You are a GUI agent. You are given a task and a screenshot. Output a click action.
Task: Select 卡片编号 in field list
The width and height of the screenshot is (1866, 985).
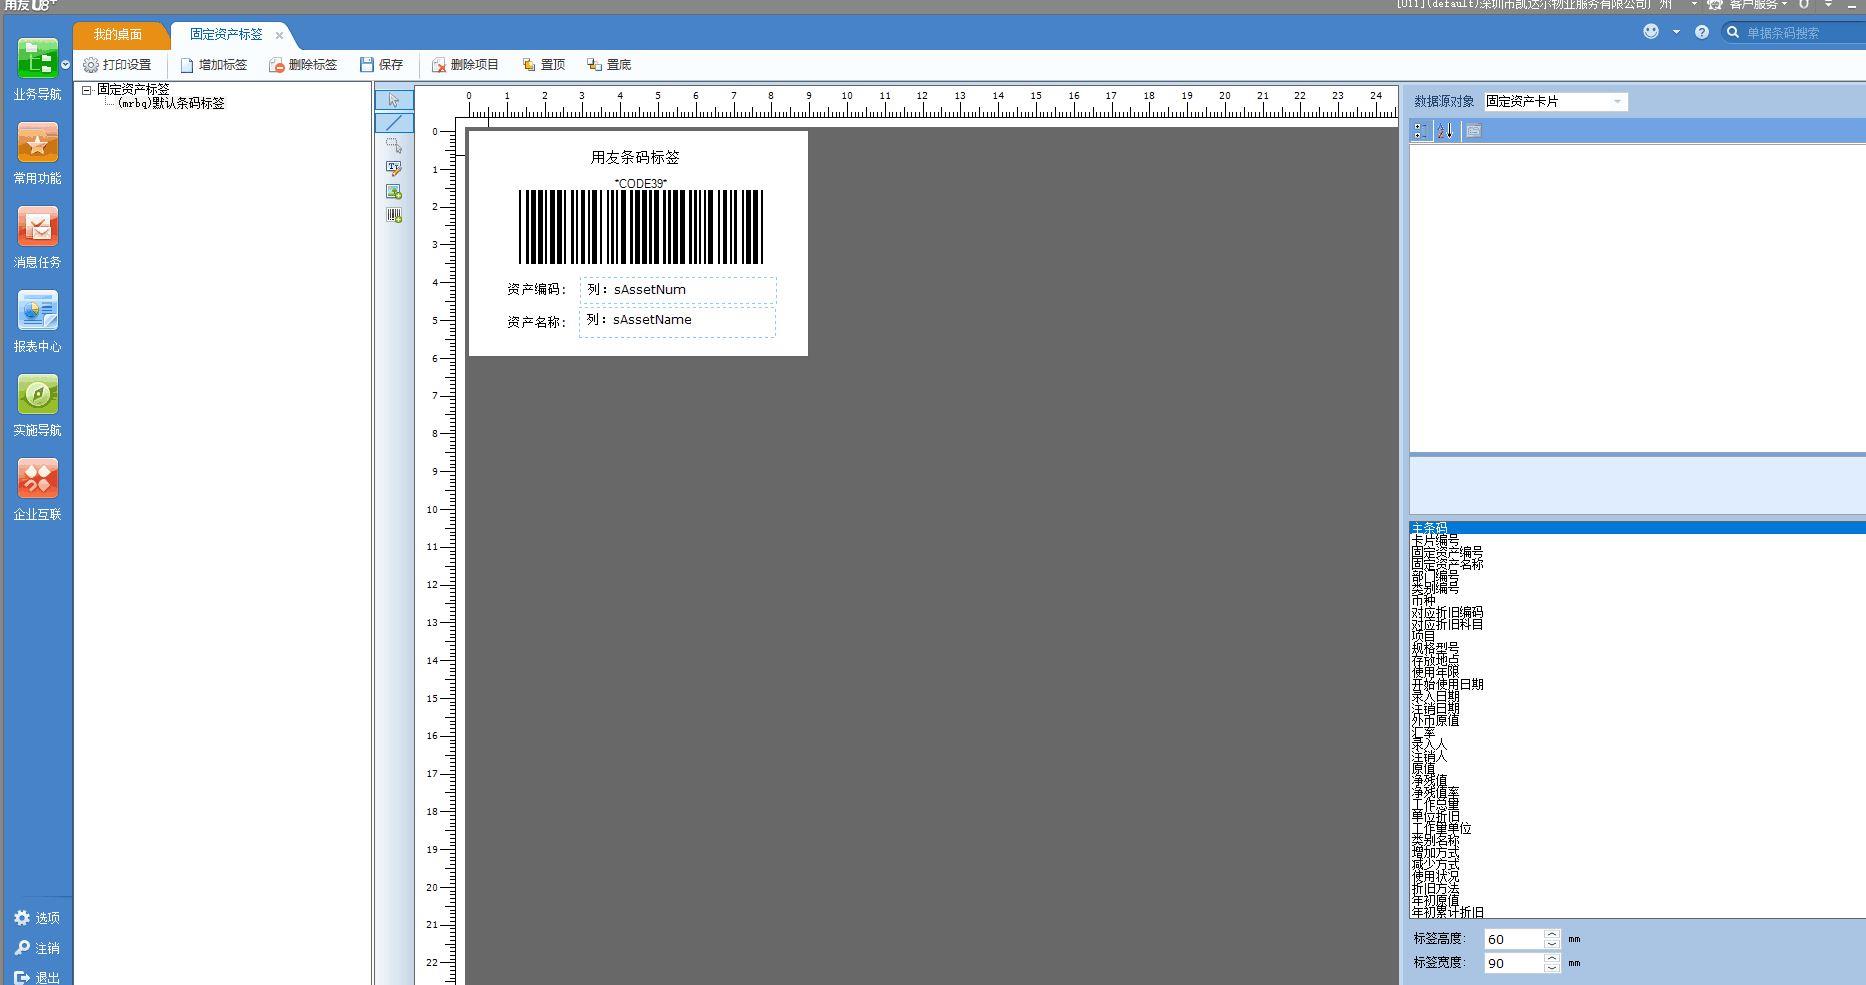point(1637,540)
